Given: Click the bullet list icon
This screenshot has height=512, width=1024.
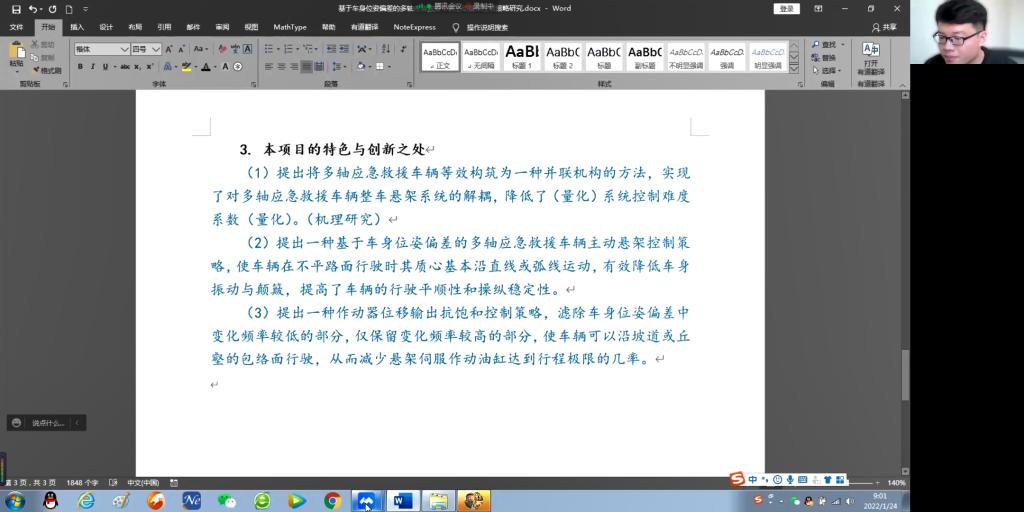Looking at the screenshot, I should point(270,49).
